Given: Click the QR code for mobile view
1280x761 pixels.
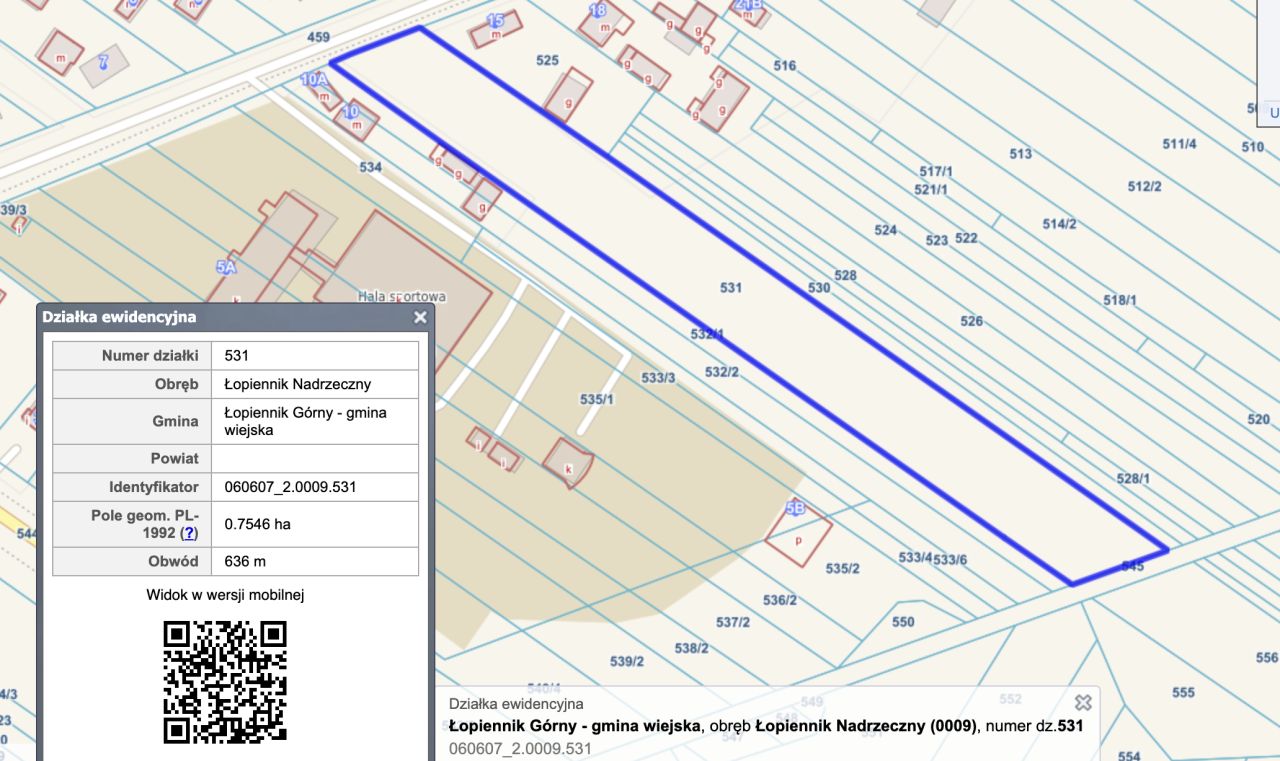Looking at the screenshot, I should click(225, 682).
